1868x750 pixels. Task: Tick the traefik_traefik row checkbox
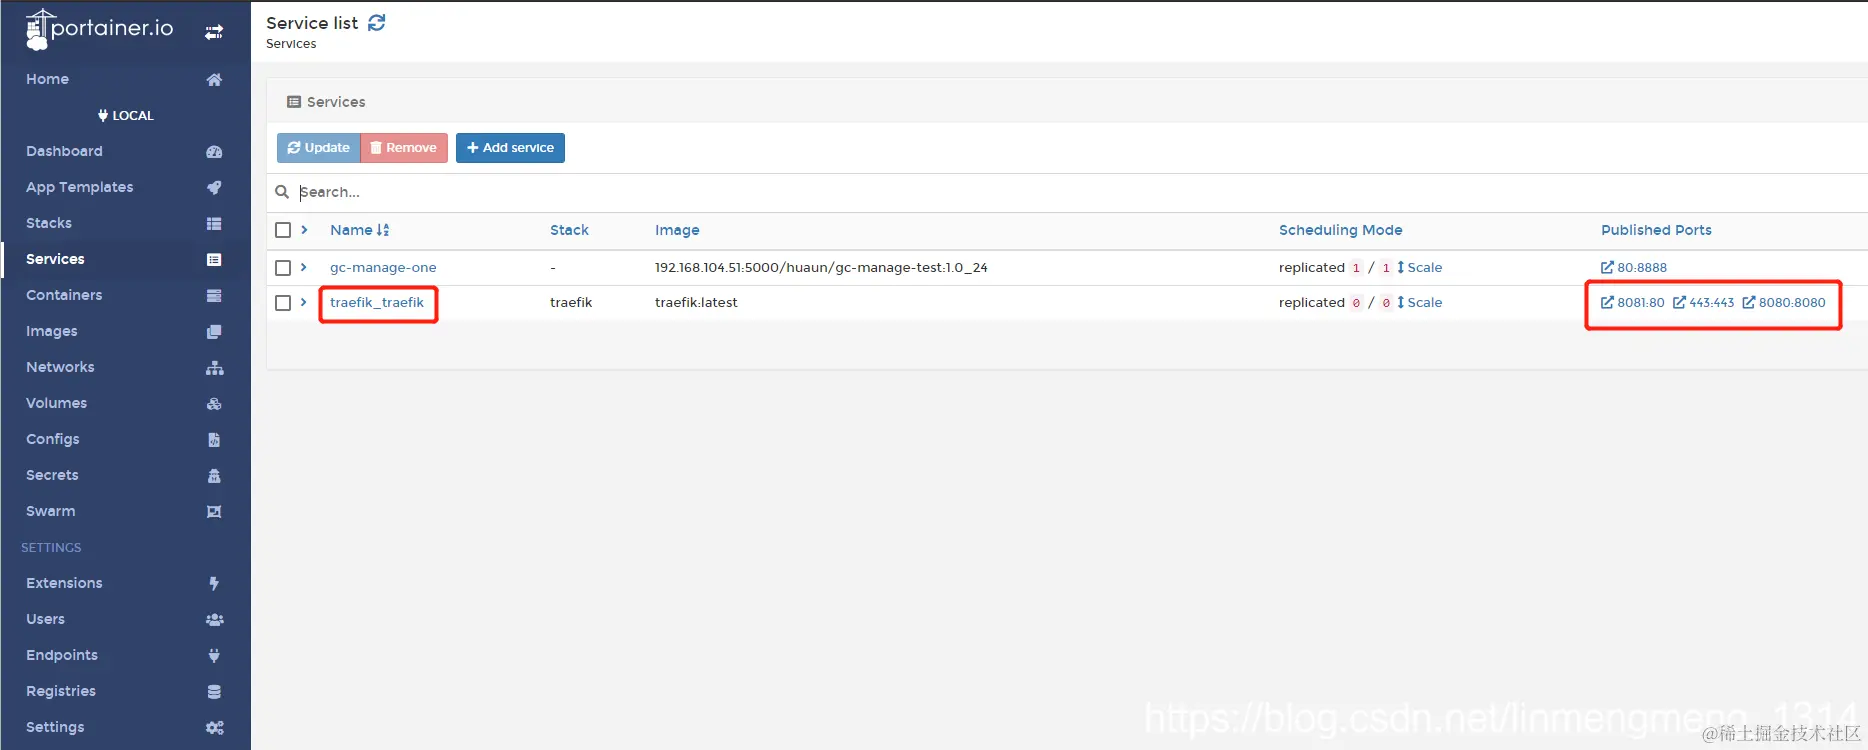[283, 303]
